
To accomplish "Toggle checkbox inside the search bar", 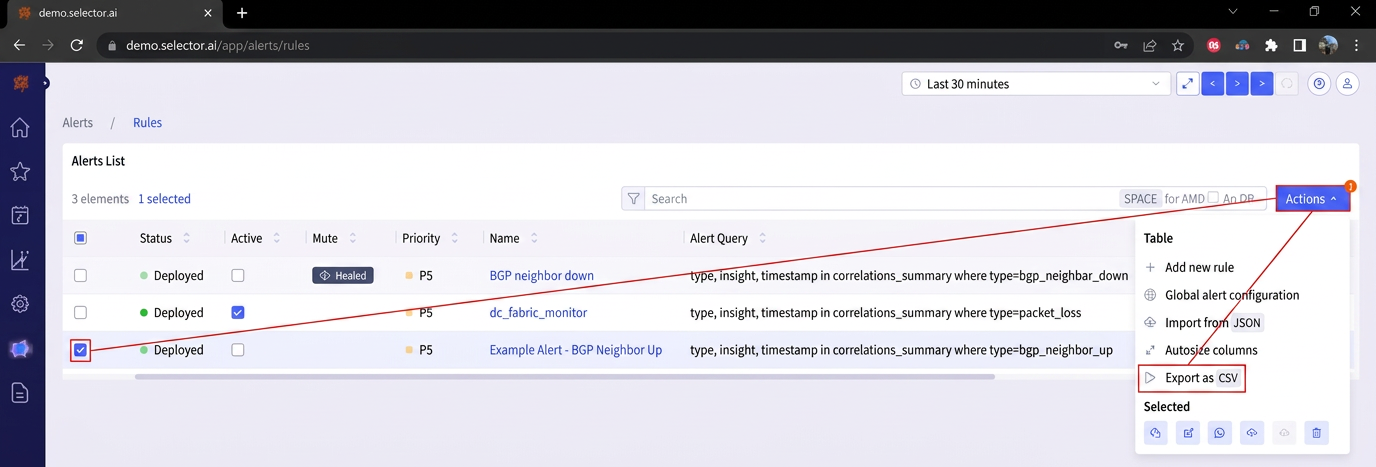I will point(1213,198).
